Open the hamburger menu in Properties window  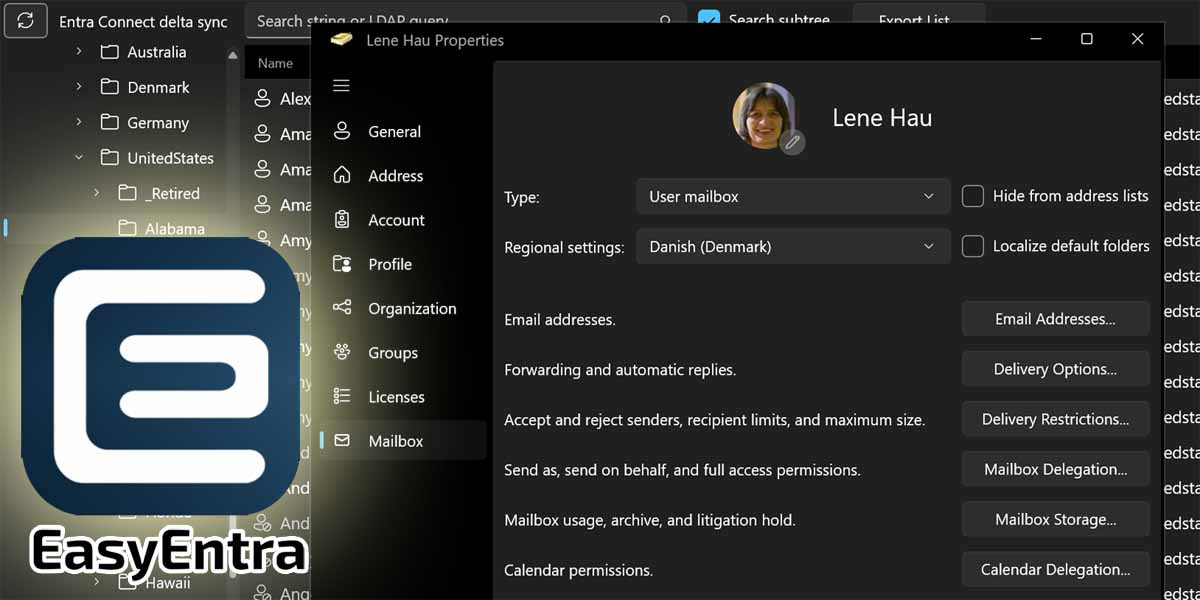point(341,86)
